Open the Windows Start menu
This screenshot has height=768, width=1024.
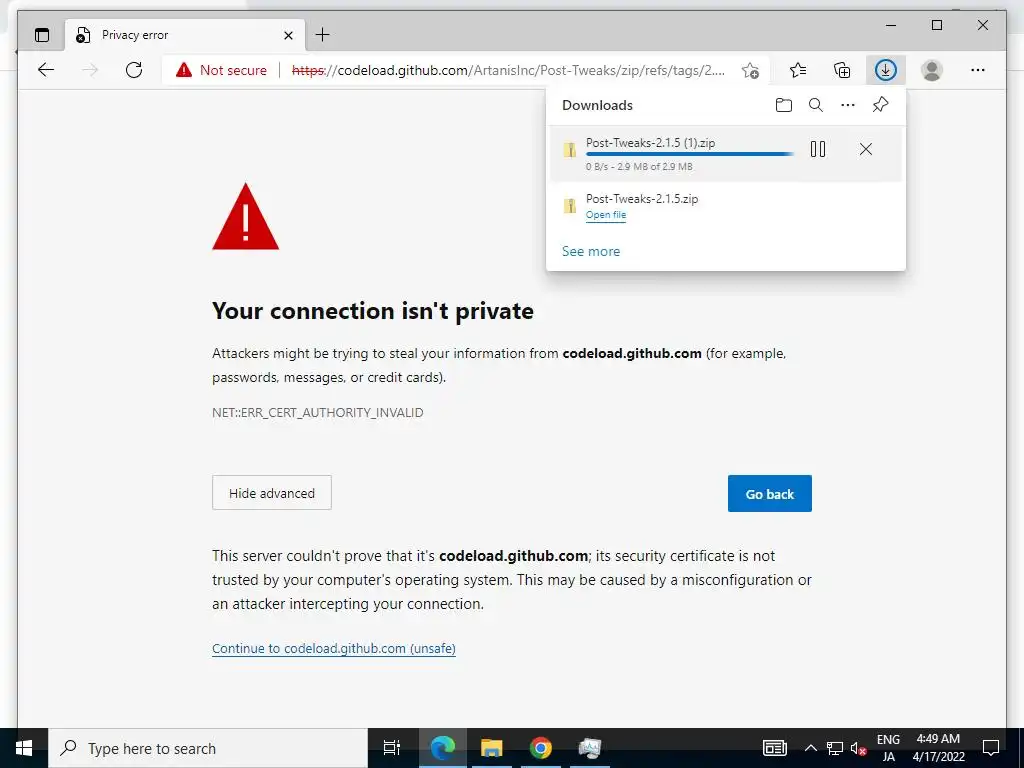[24, 748]
